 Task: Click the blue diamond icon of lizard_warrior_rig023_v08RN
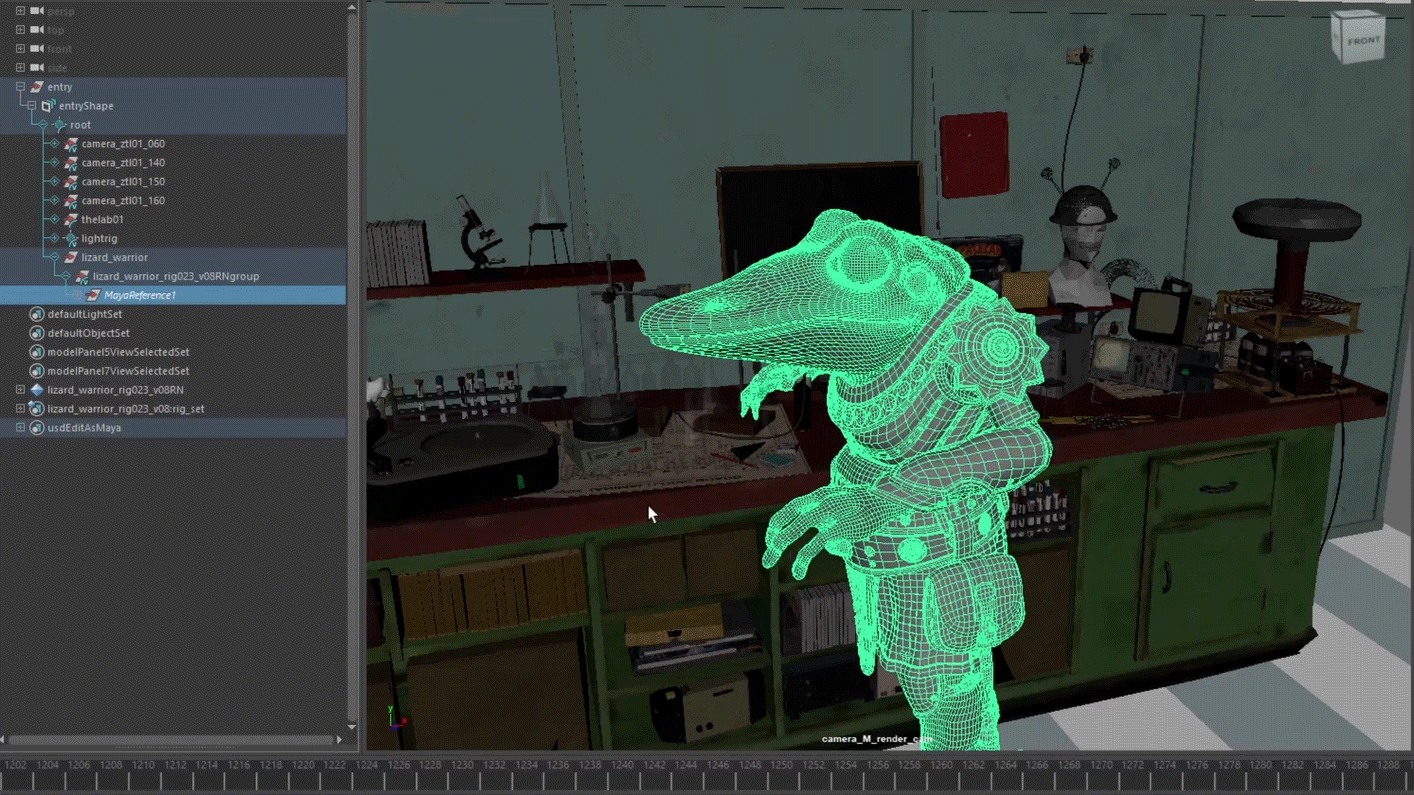(x=36, y=390)
